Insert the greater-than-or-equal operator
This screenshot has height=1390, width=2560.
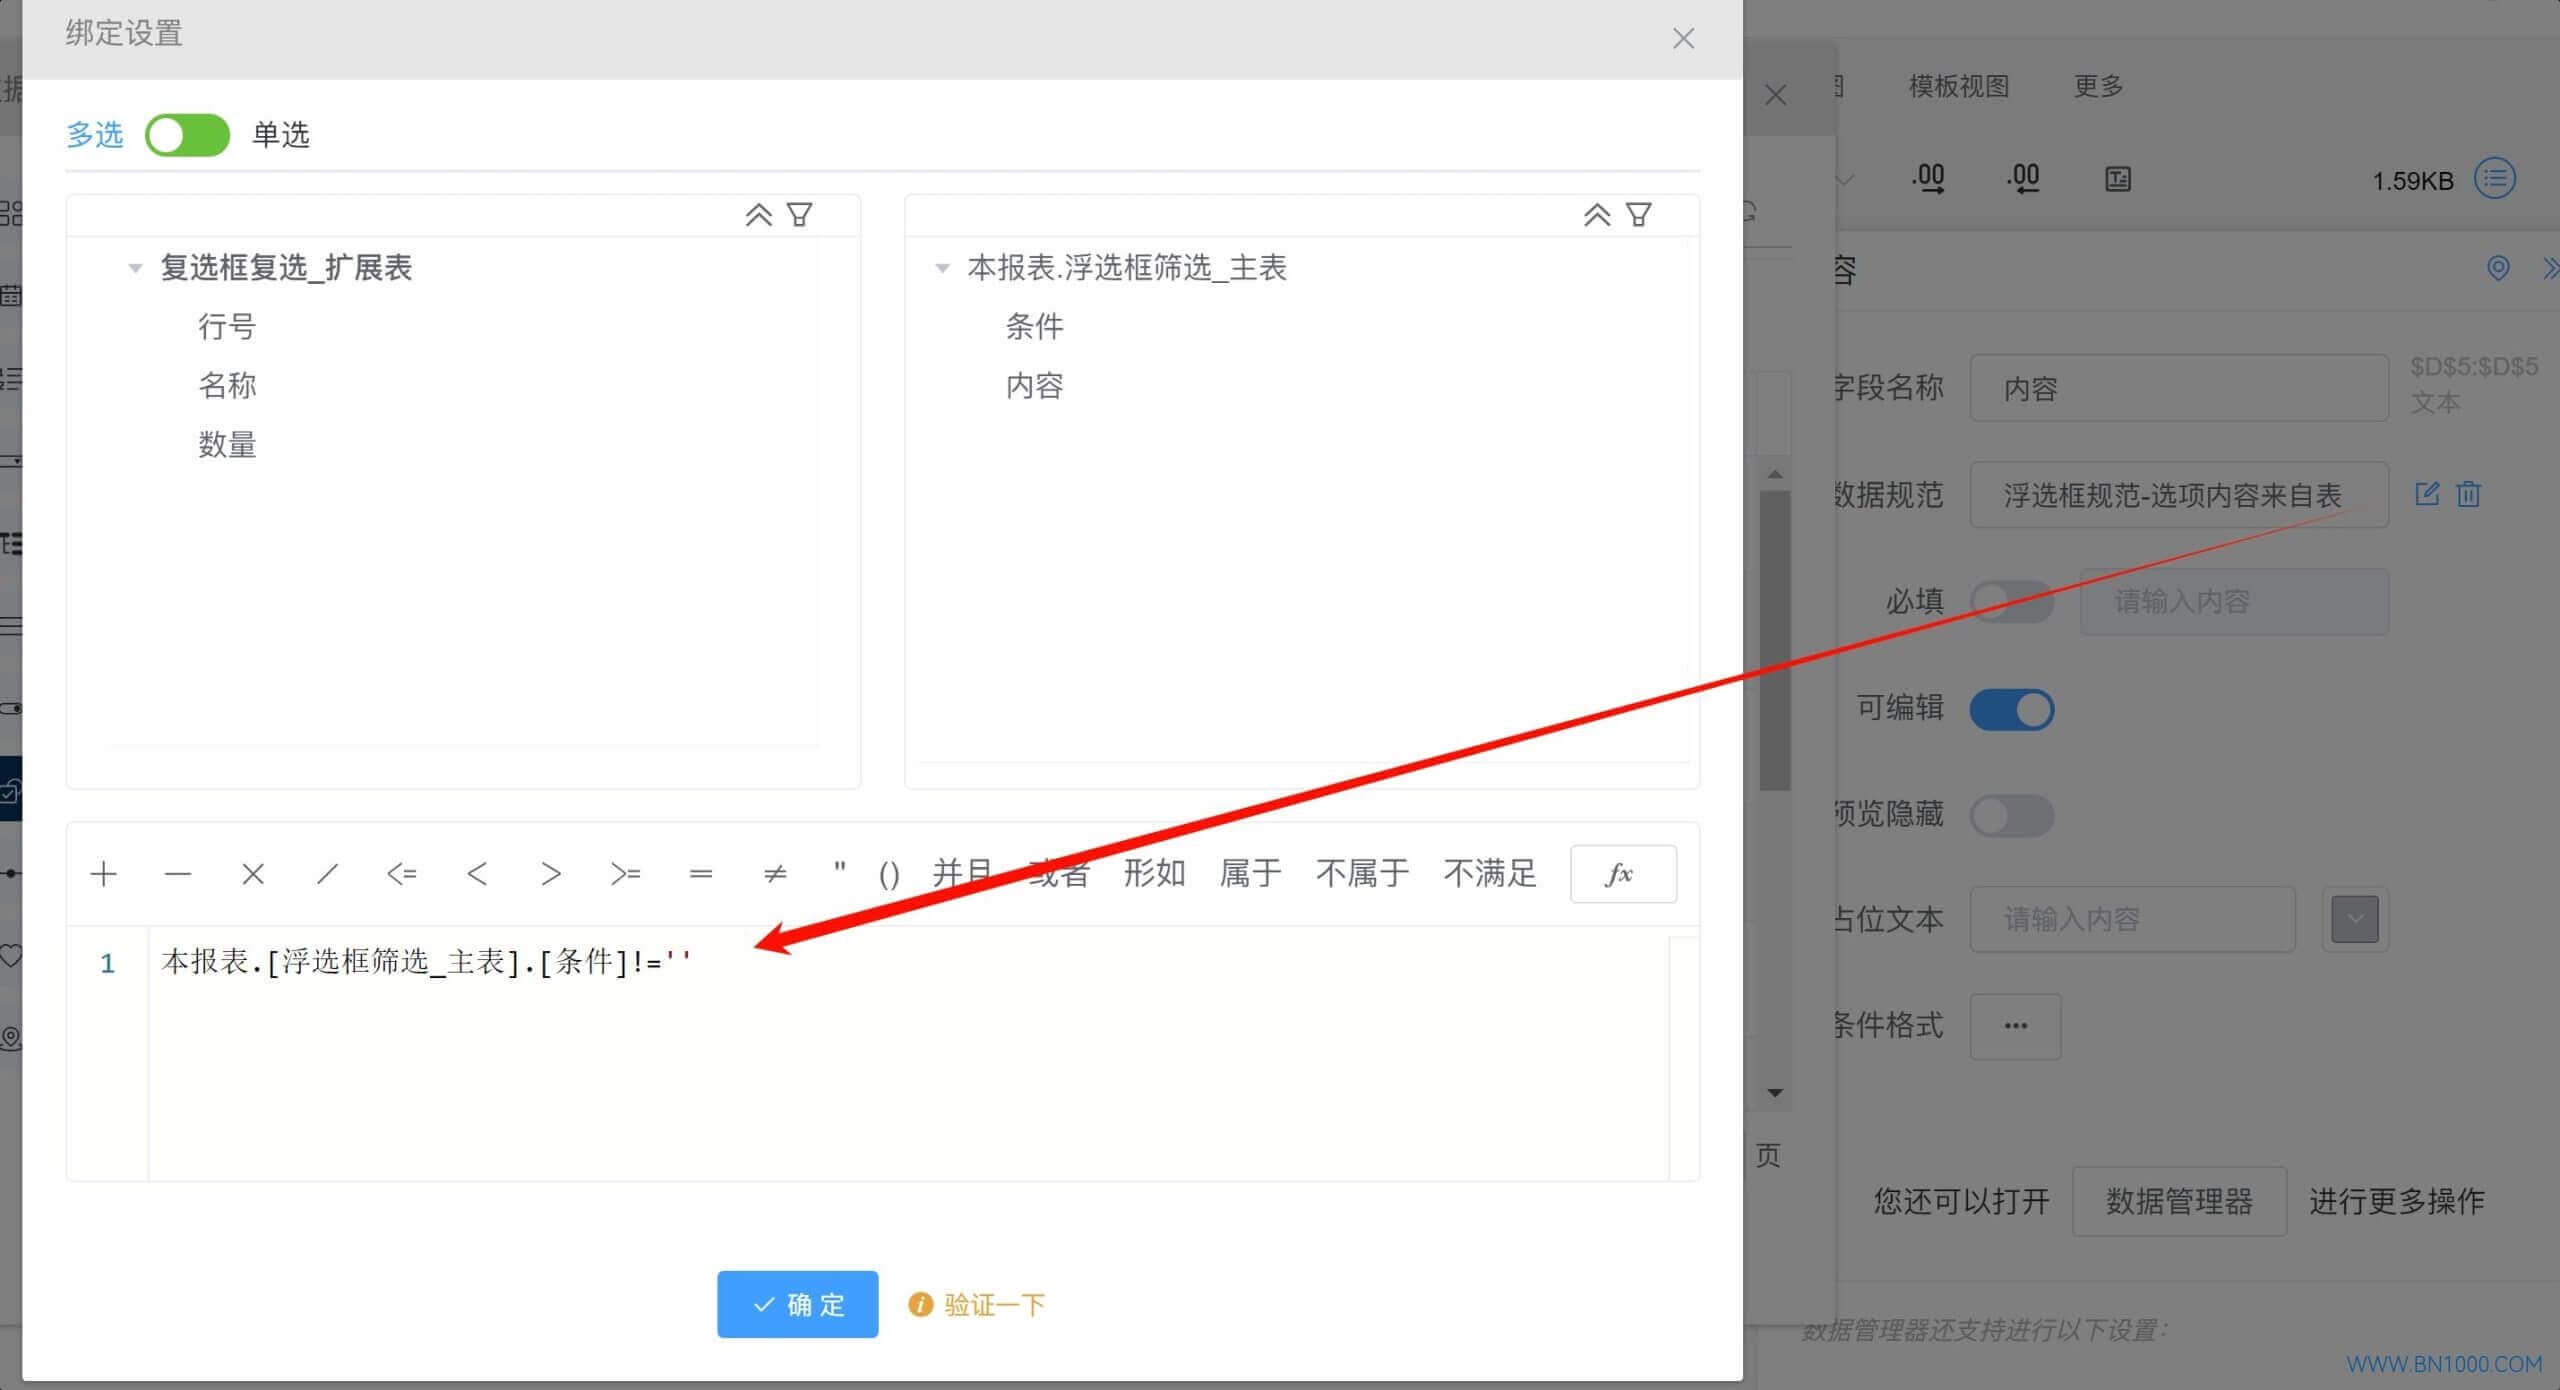626,874
